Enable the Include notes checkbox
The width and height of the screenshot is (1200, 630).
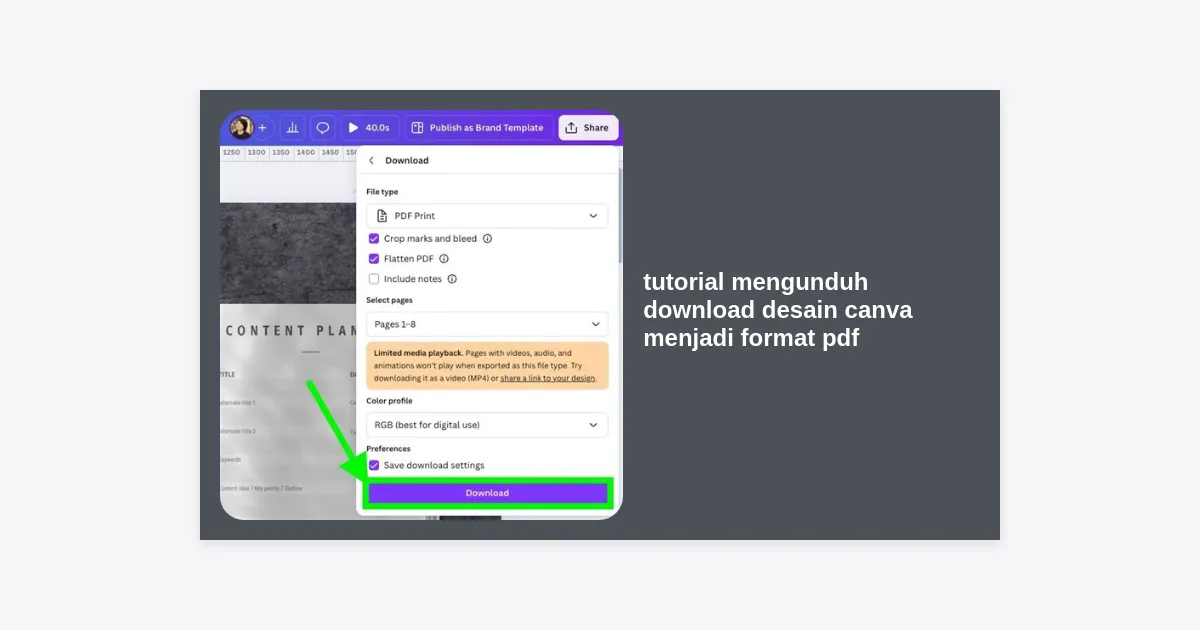[x=374, y=279]
